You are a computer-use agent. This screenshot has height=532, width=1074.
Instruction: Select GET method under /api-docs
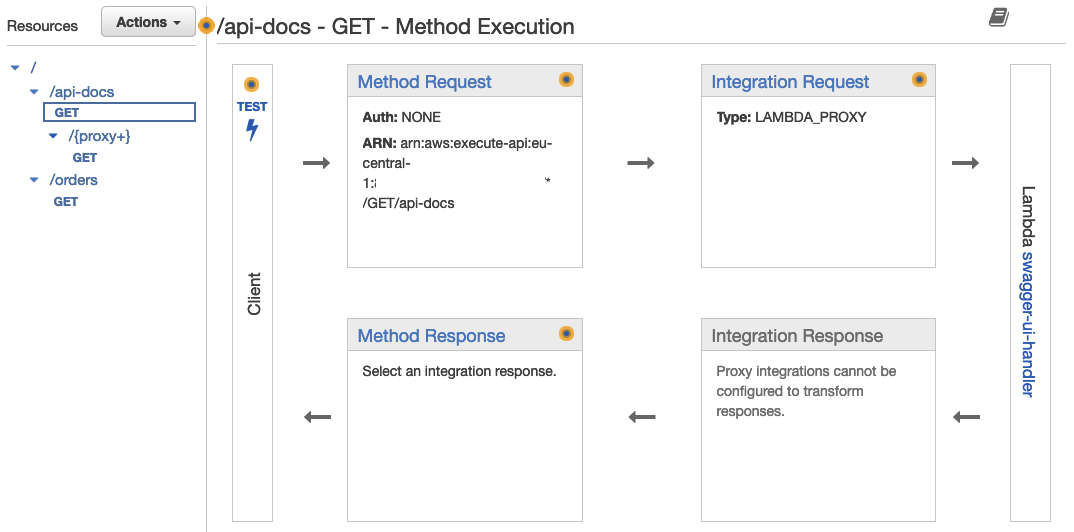(x=66, y=113)
